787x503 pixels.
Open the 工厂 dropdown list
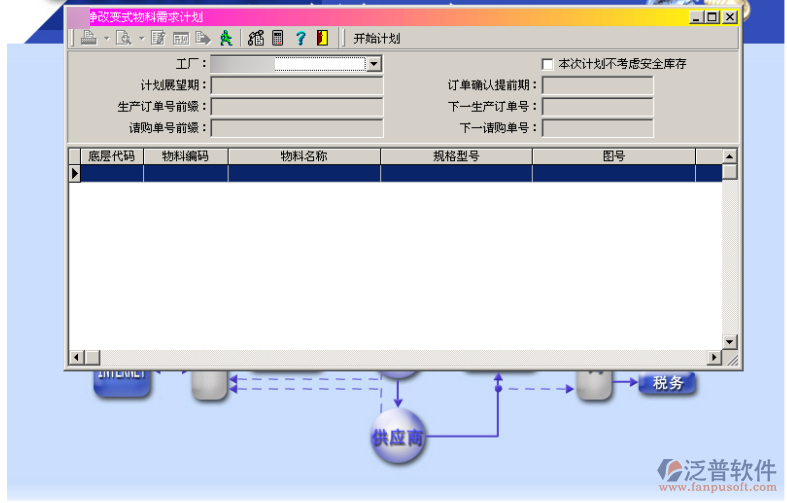tap(374, 64)
